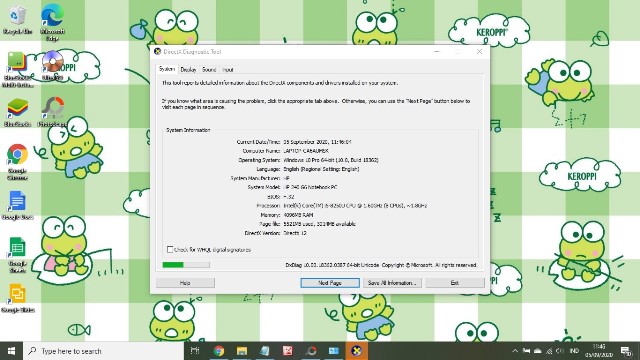640x360 pixels.
Task: Click the Windows Start button
Action: tap(11, 351)
